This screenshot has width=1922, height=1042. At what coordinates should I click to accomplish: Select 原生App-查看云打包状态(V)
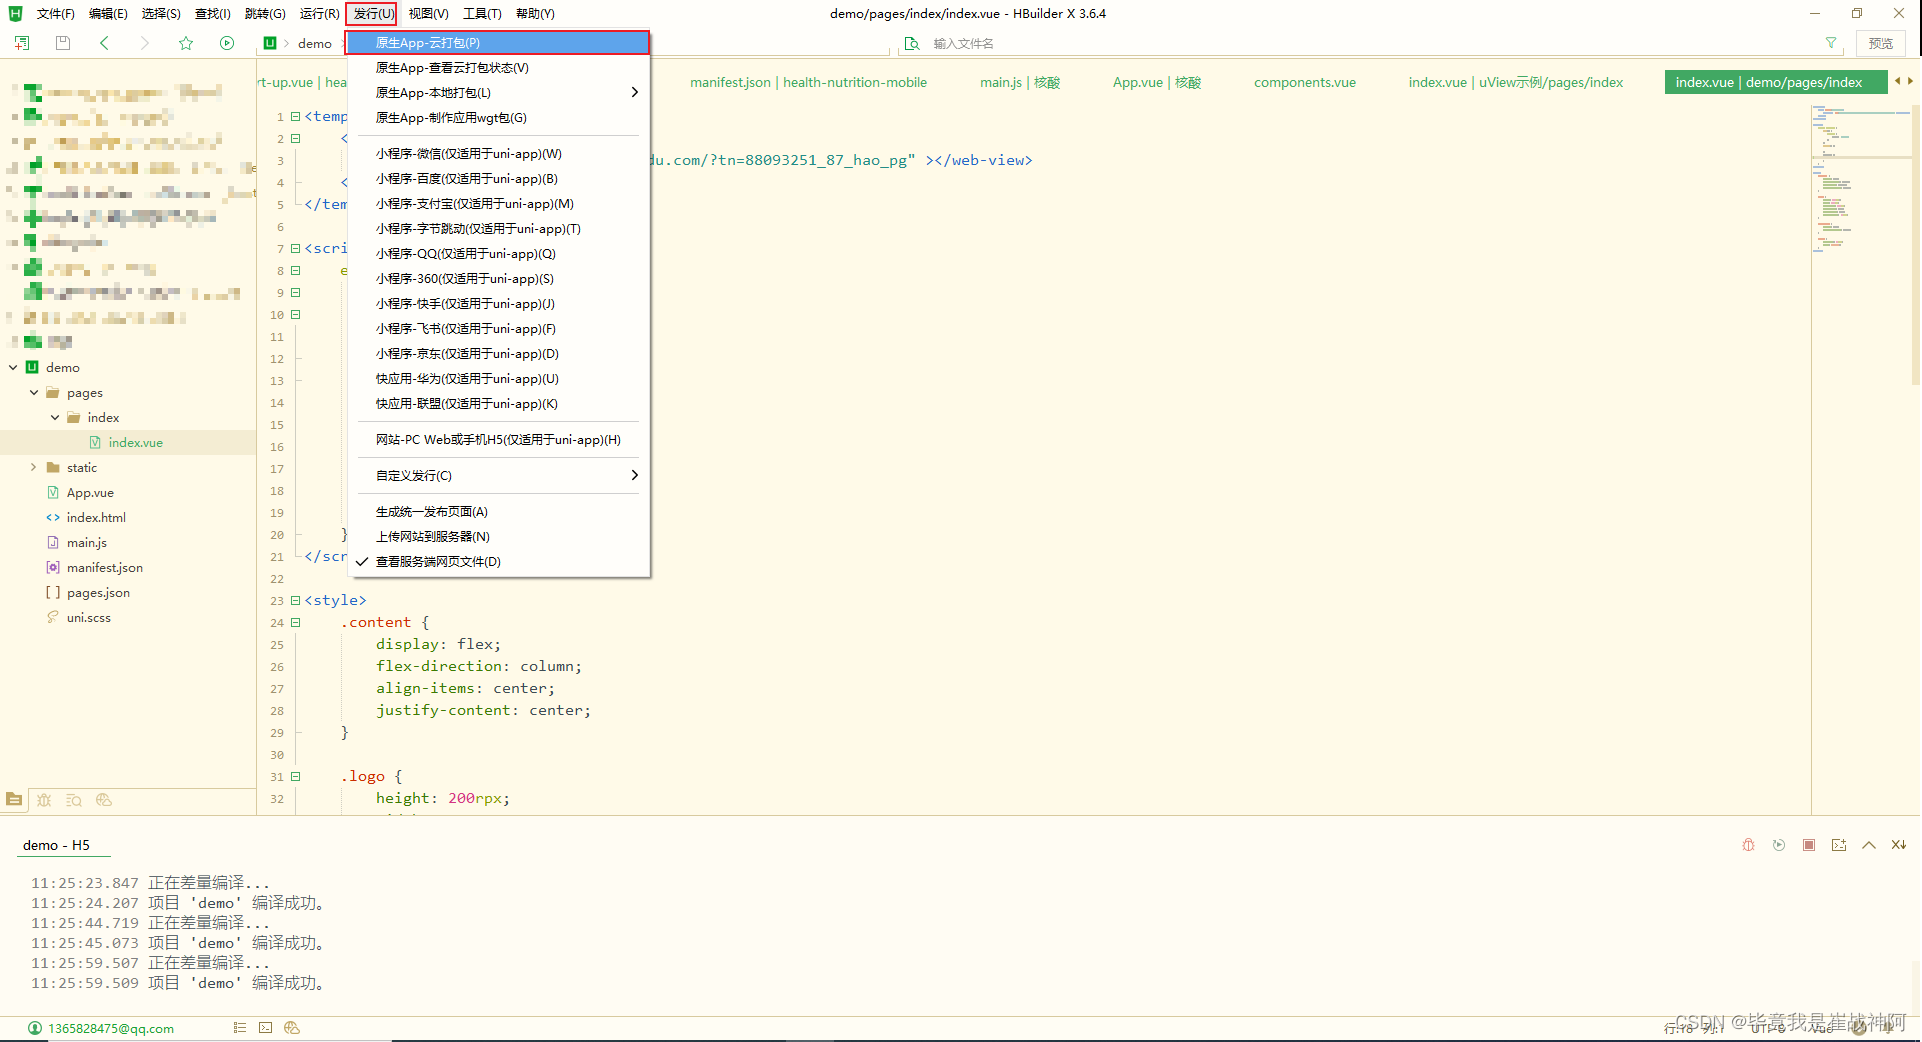click(498, 68)
